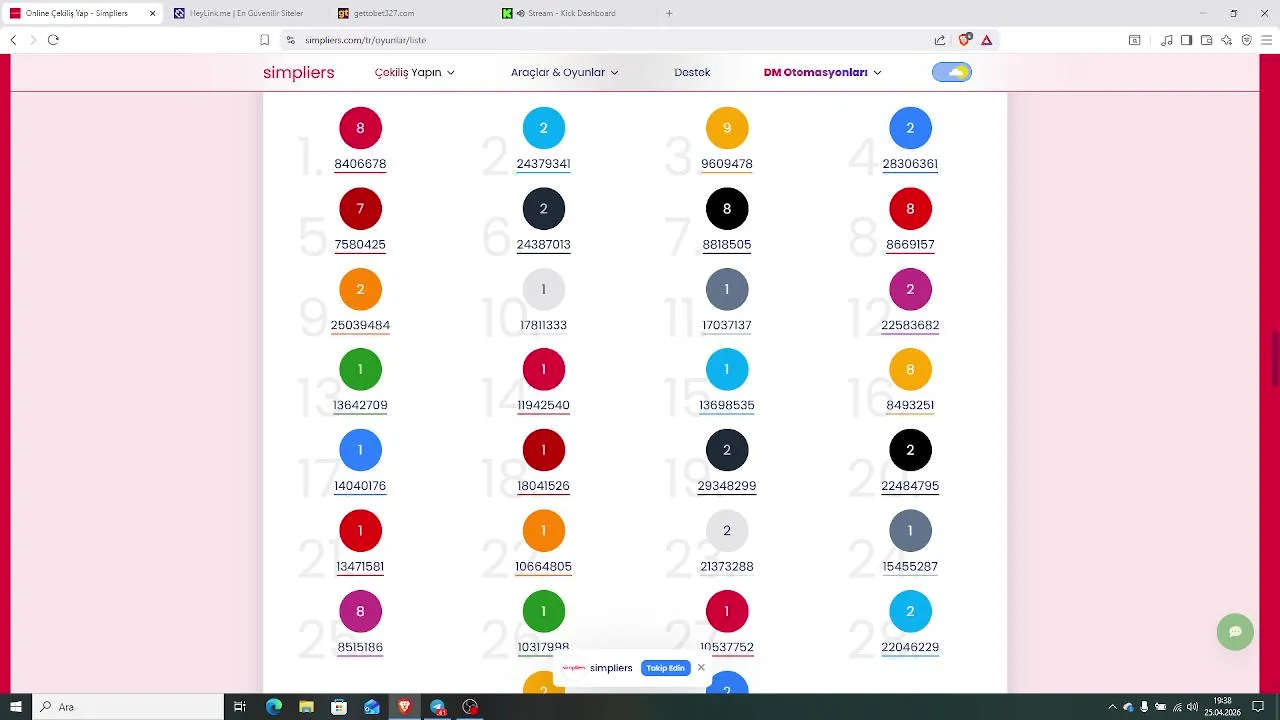Open the Brave Shields lion icon
The width and height of the screenshot is (1280, 720).
tap(965, 40)
